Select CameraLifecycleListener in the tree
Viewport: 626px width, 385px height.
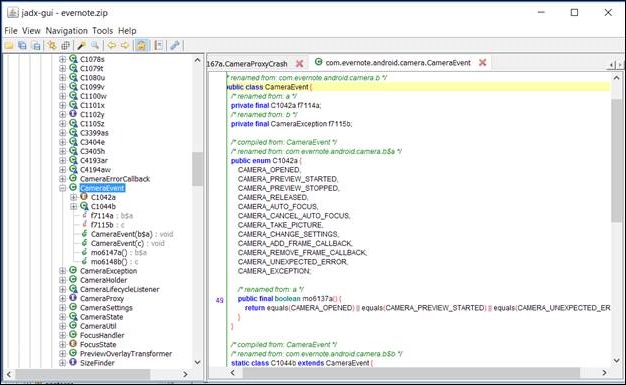point(119,289)
